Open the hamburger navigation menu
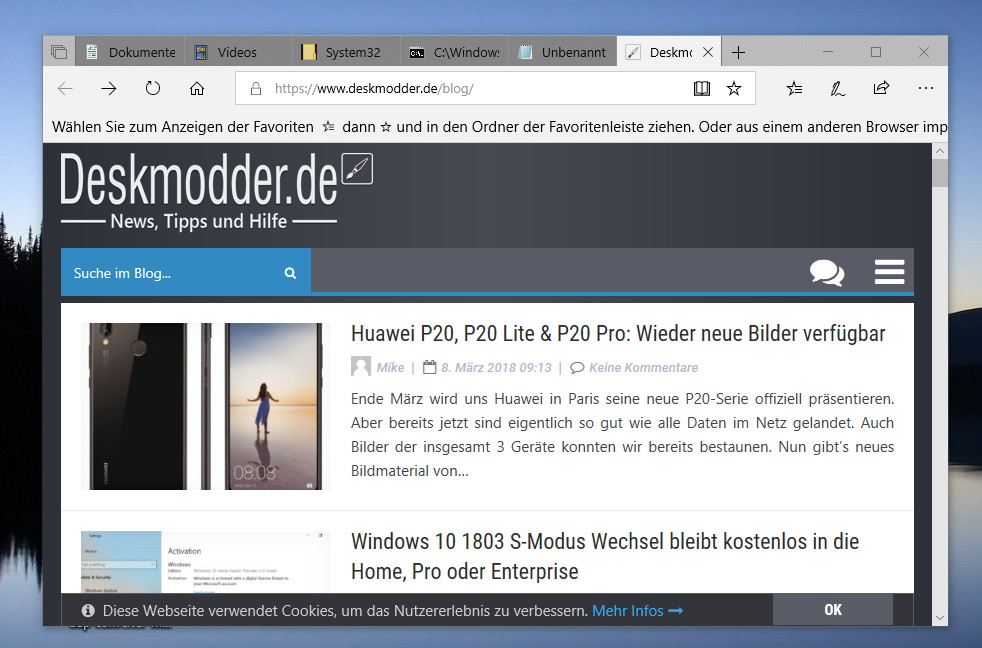Screen dimensions: 982x648 889,272
